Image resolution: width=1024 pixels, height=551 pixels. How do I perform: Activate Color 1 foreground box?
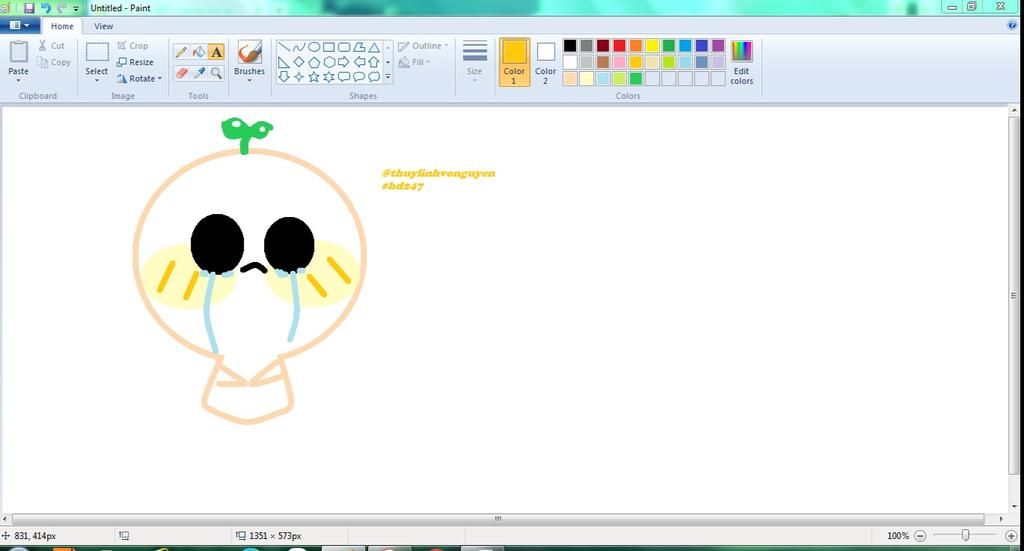514,62
